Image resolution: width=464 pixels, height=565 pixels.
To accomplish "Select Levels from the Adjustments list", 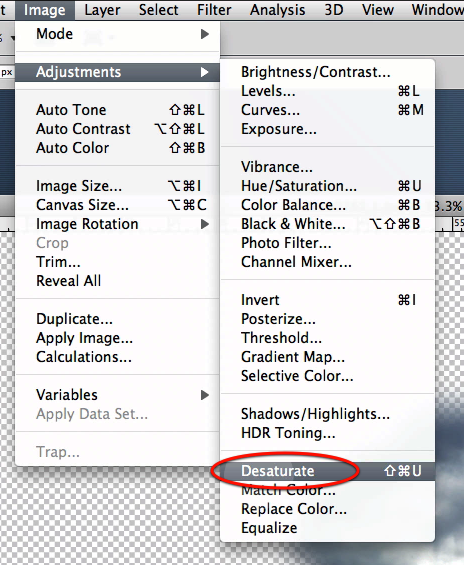I will (x=327, y=91).
